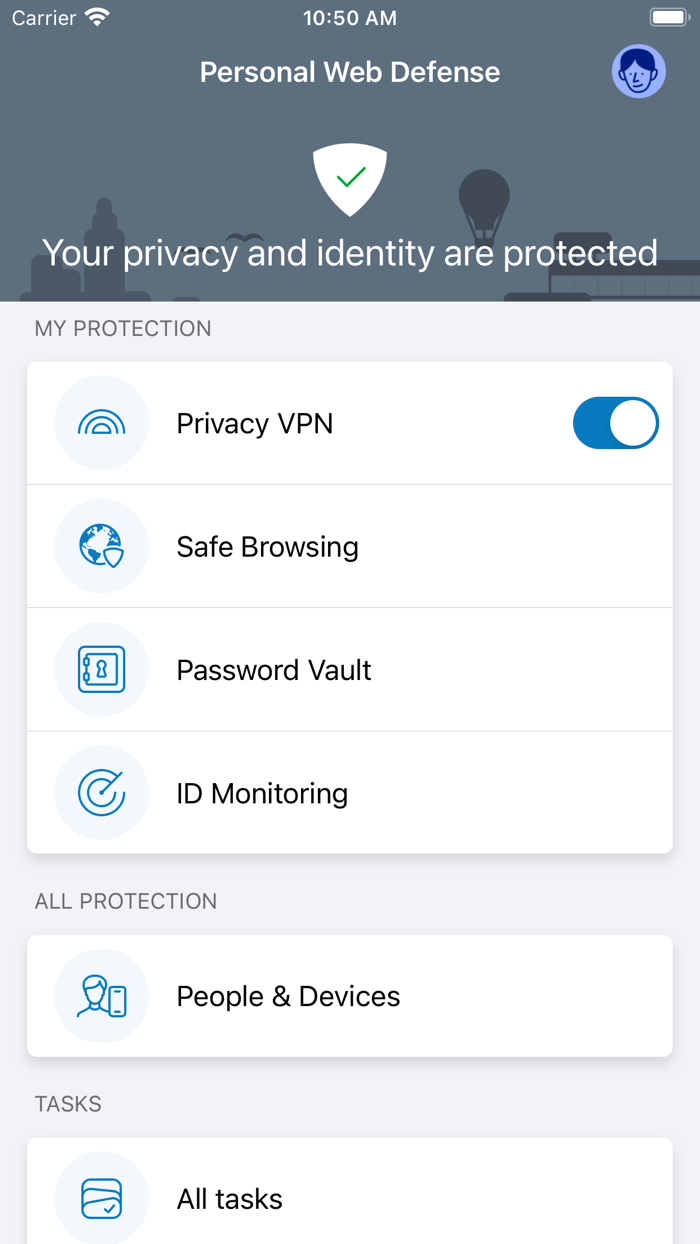Turn off Privacy VPN protection
Viewport: 700px width, 1244px height.
coord(615,422)
